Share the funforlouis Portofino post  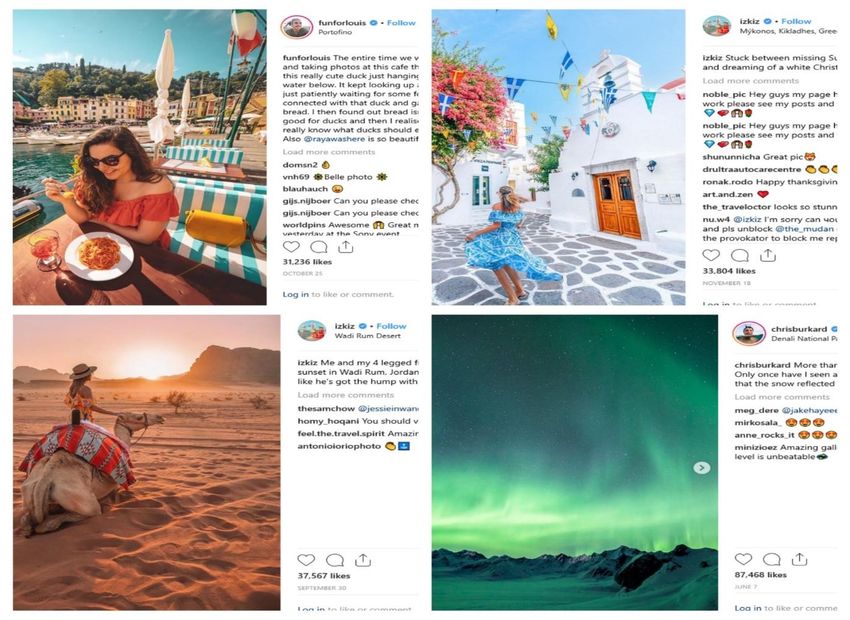[x=346, y=247]
